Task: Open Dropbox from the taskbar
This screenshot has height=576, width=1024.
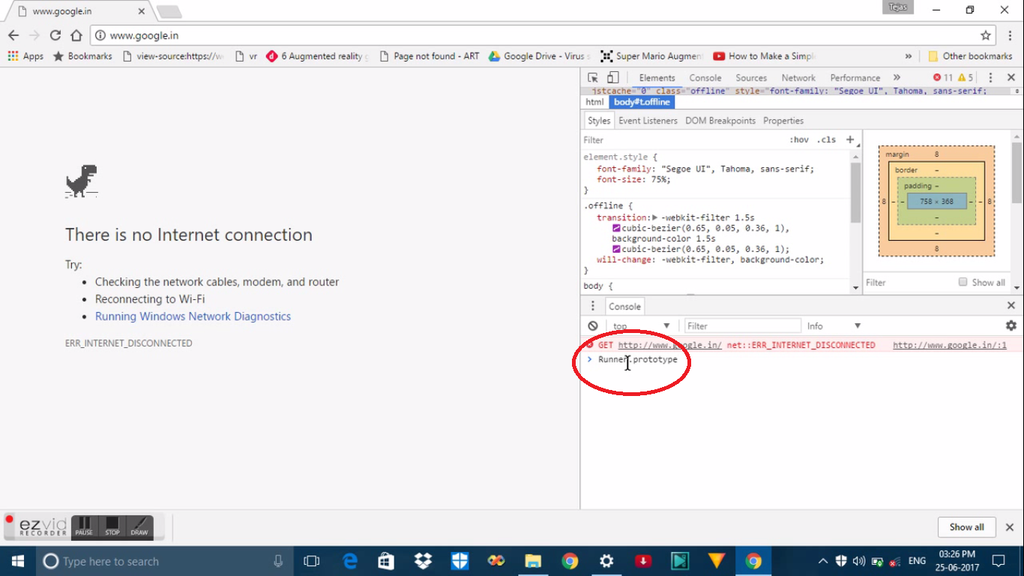Action: (423, 561)
